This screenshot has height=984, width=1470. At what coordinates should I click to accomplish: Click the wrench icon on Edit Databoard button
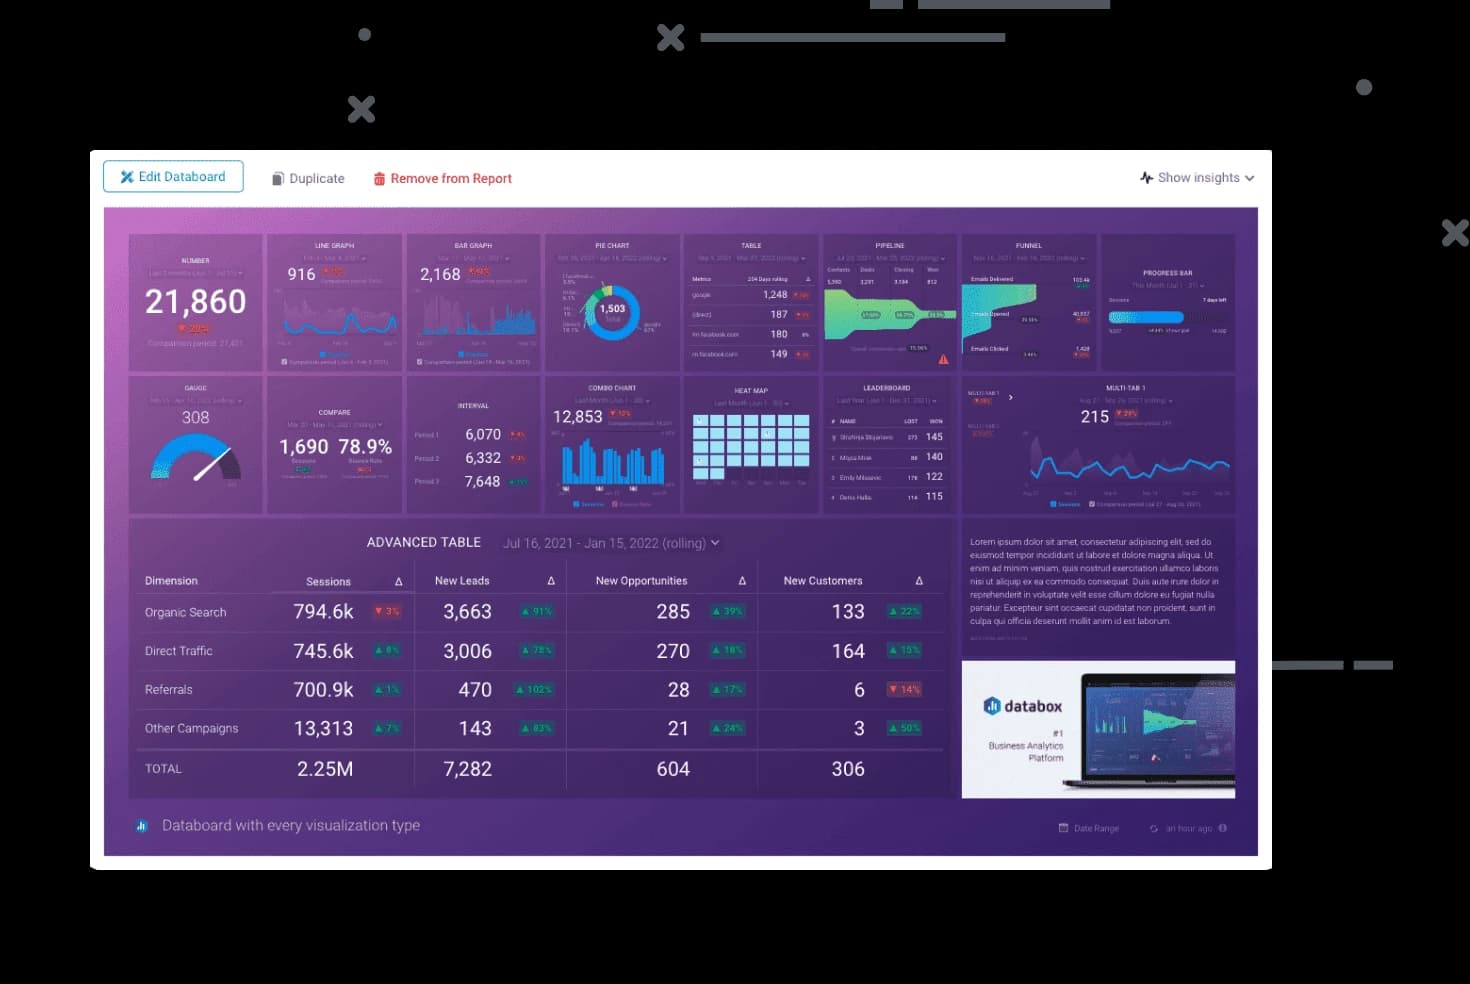pyautogui.click(x=128, y=176)
